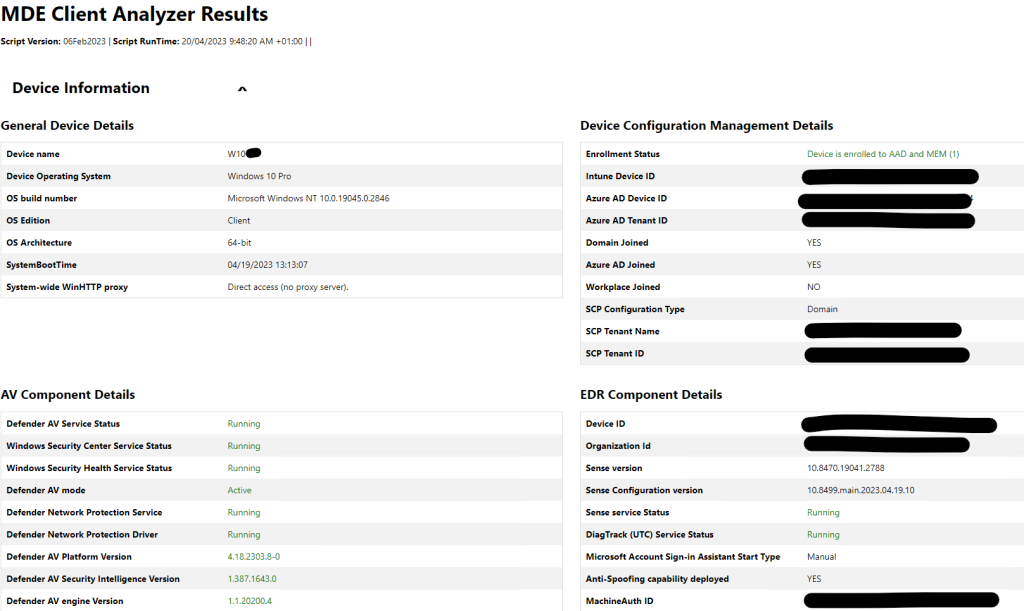Click the Sense service Status Running value
Image resolution: width=1024 pixels, height=611 pixels.
pyautogui.click(x=823, y=512)
